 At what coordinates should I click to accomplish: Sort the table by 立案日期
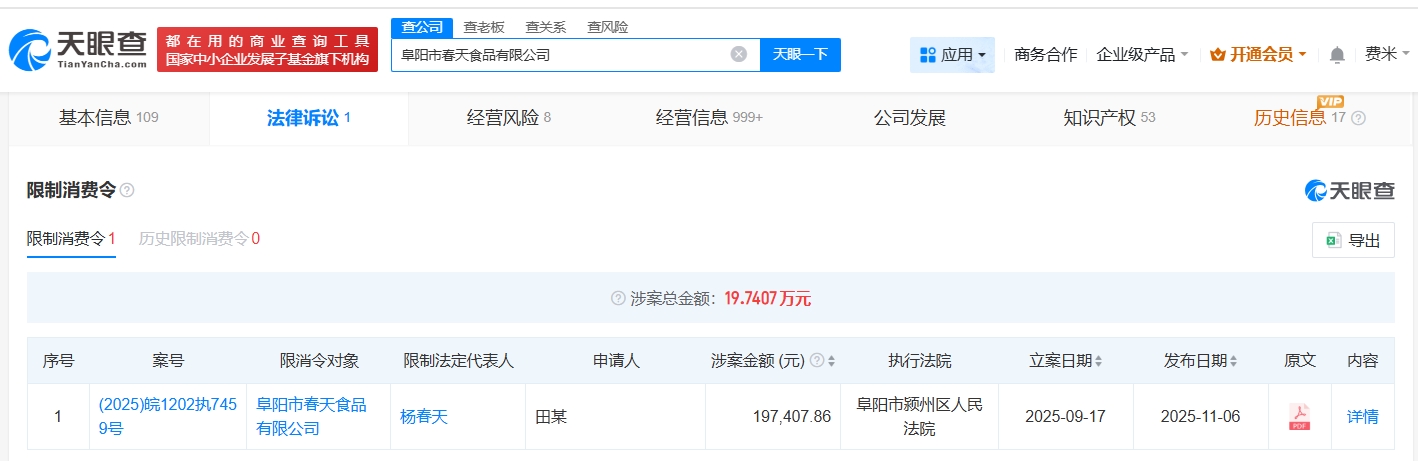[1100, 361]
